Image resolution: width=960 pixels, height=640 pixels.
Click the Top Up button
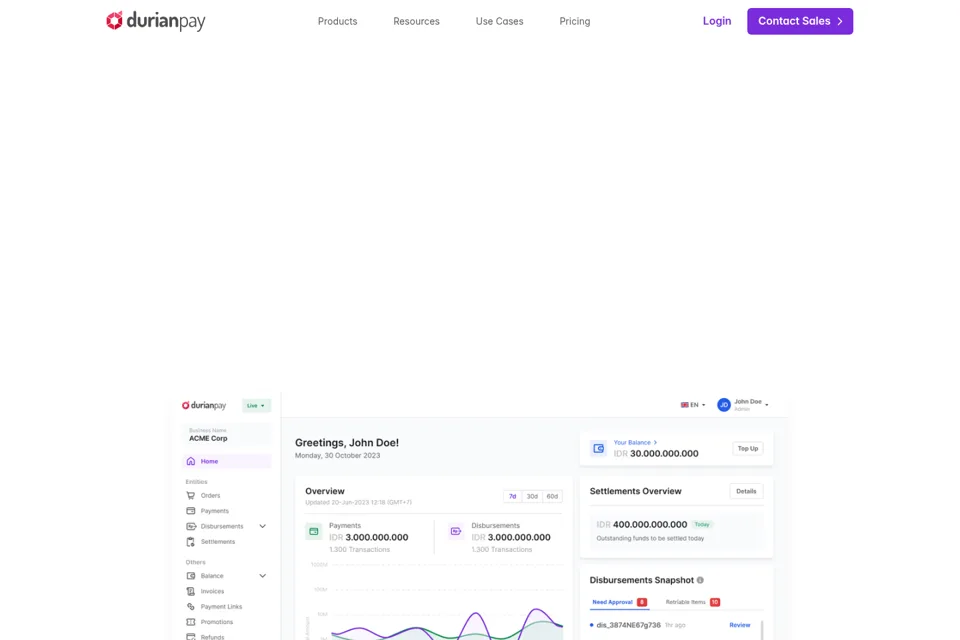(748, 448)
